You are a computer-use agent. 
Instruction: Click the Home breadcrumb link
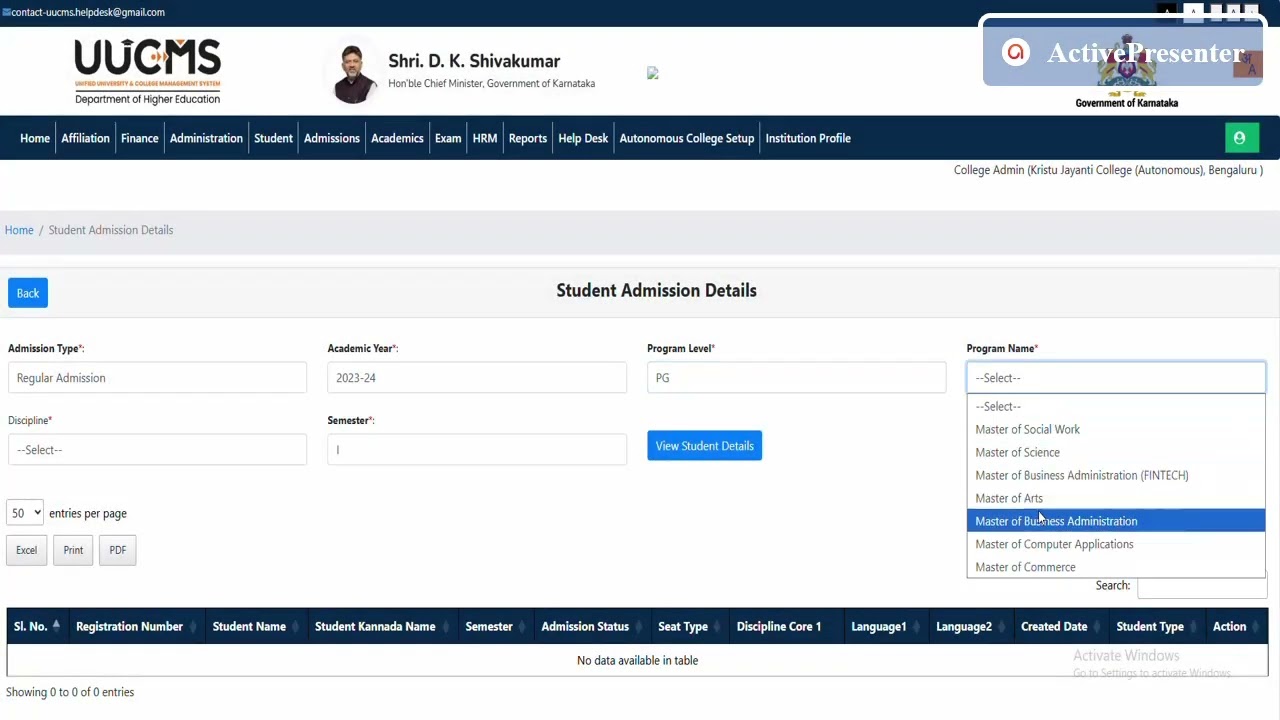19,230
